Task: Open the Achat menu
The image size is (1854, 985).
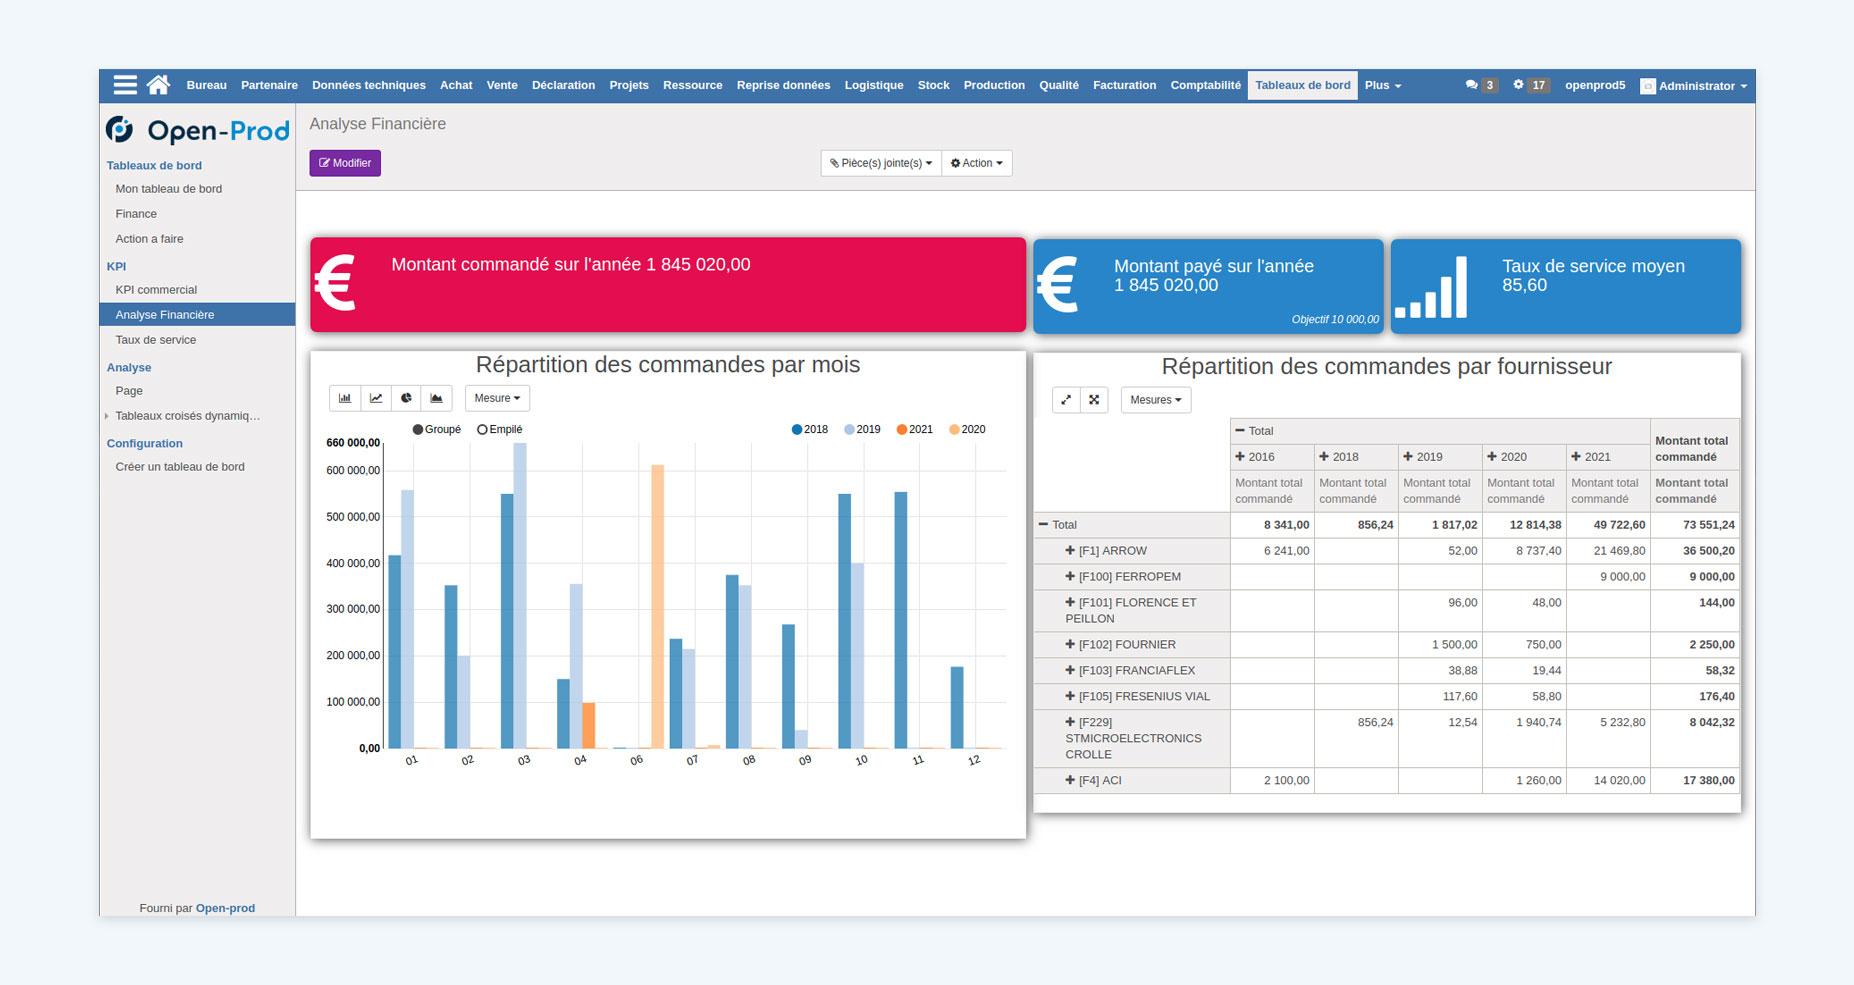Action: tap(456, 85)
